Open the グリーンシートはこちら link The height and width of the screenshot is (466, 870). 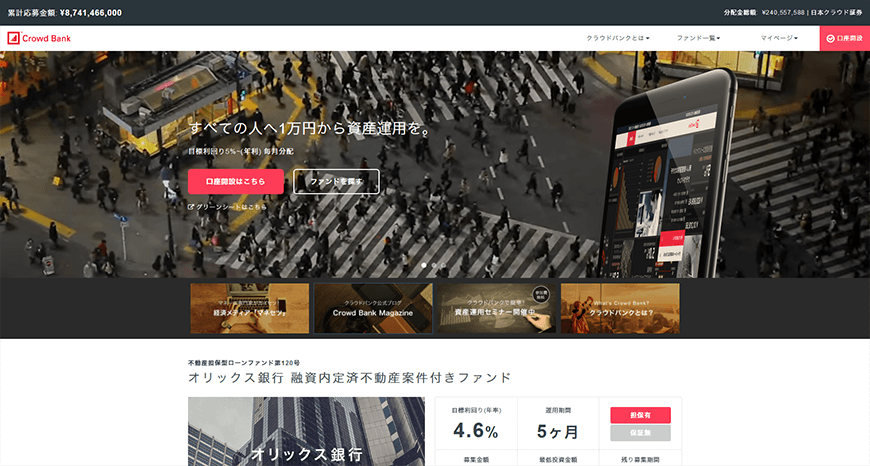227,207
